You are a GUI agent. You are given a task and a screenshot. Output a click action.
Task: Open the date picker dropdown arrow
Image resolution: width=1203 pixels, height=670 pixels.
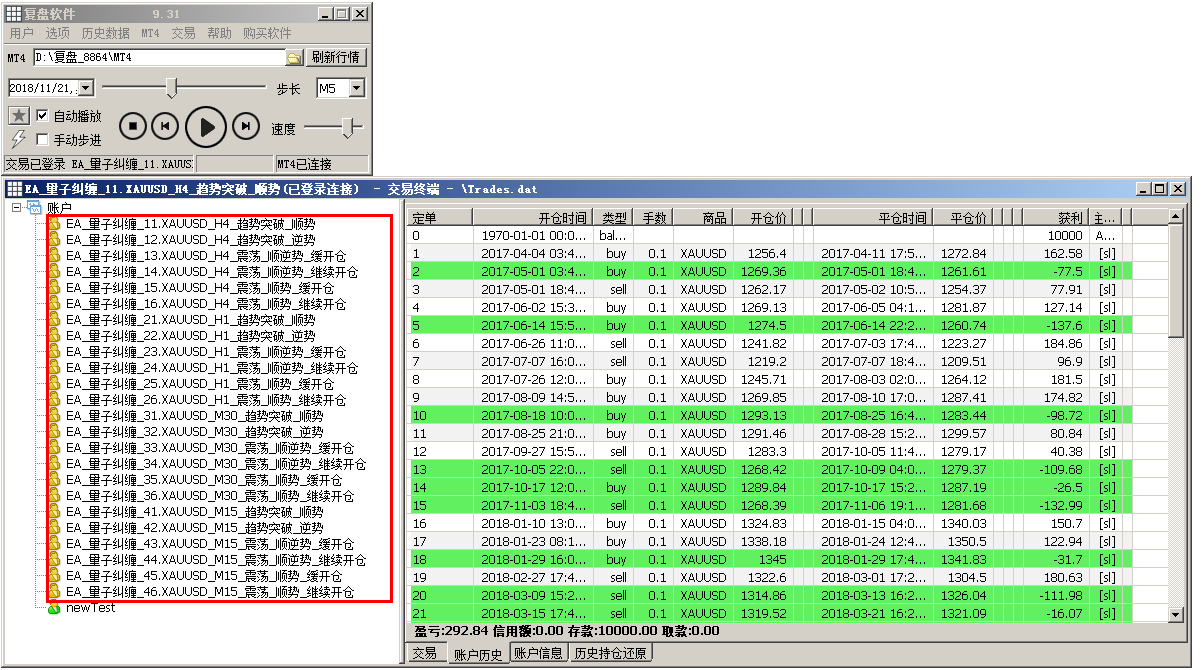[x=85, y=89]
